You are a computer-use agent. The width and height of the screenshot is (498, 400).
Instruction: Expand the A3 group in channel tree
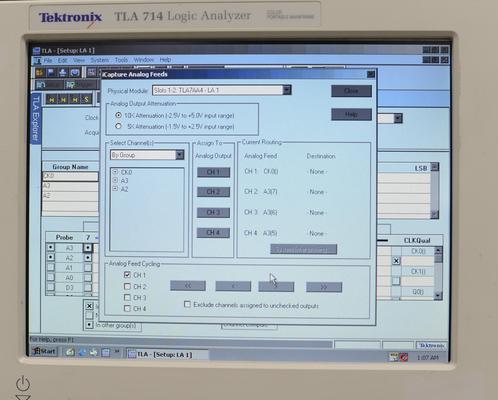click(115, 180)
